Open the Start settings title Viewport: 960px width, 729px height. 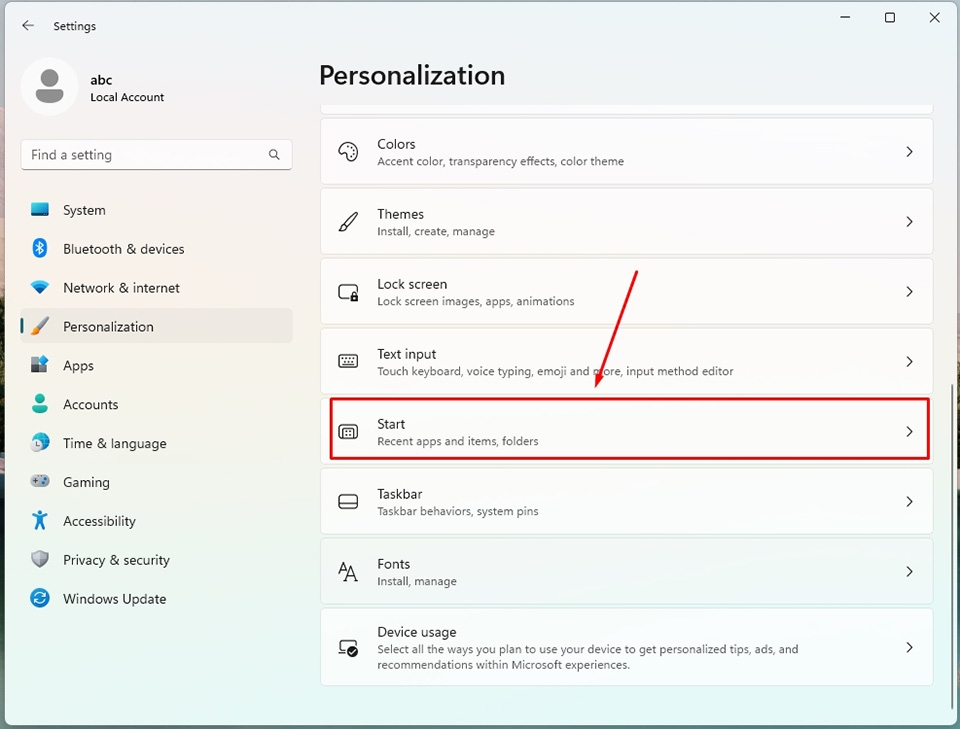point(391,424)
